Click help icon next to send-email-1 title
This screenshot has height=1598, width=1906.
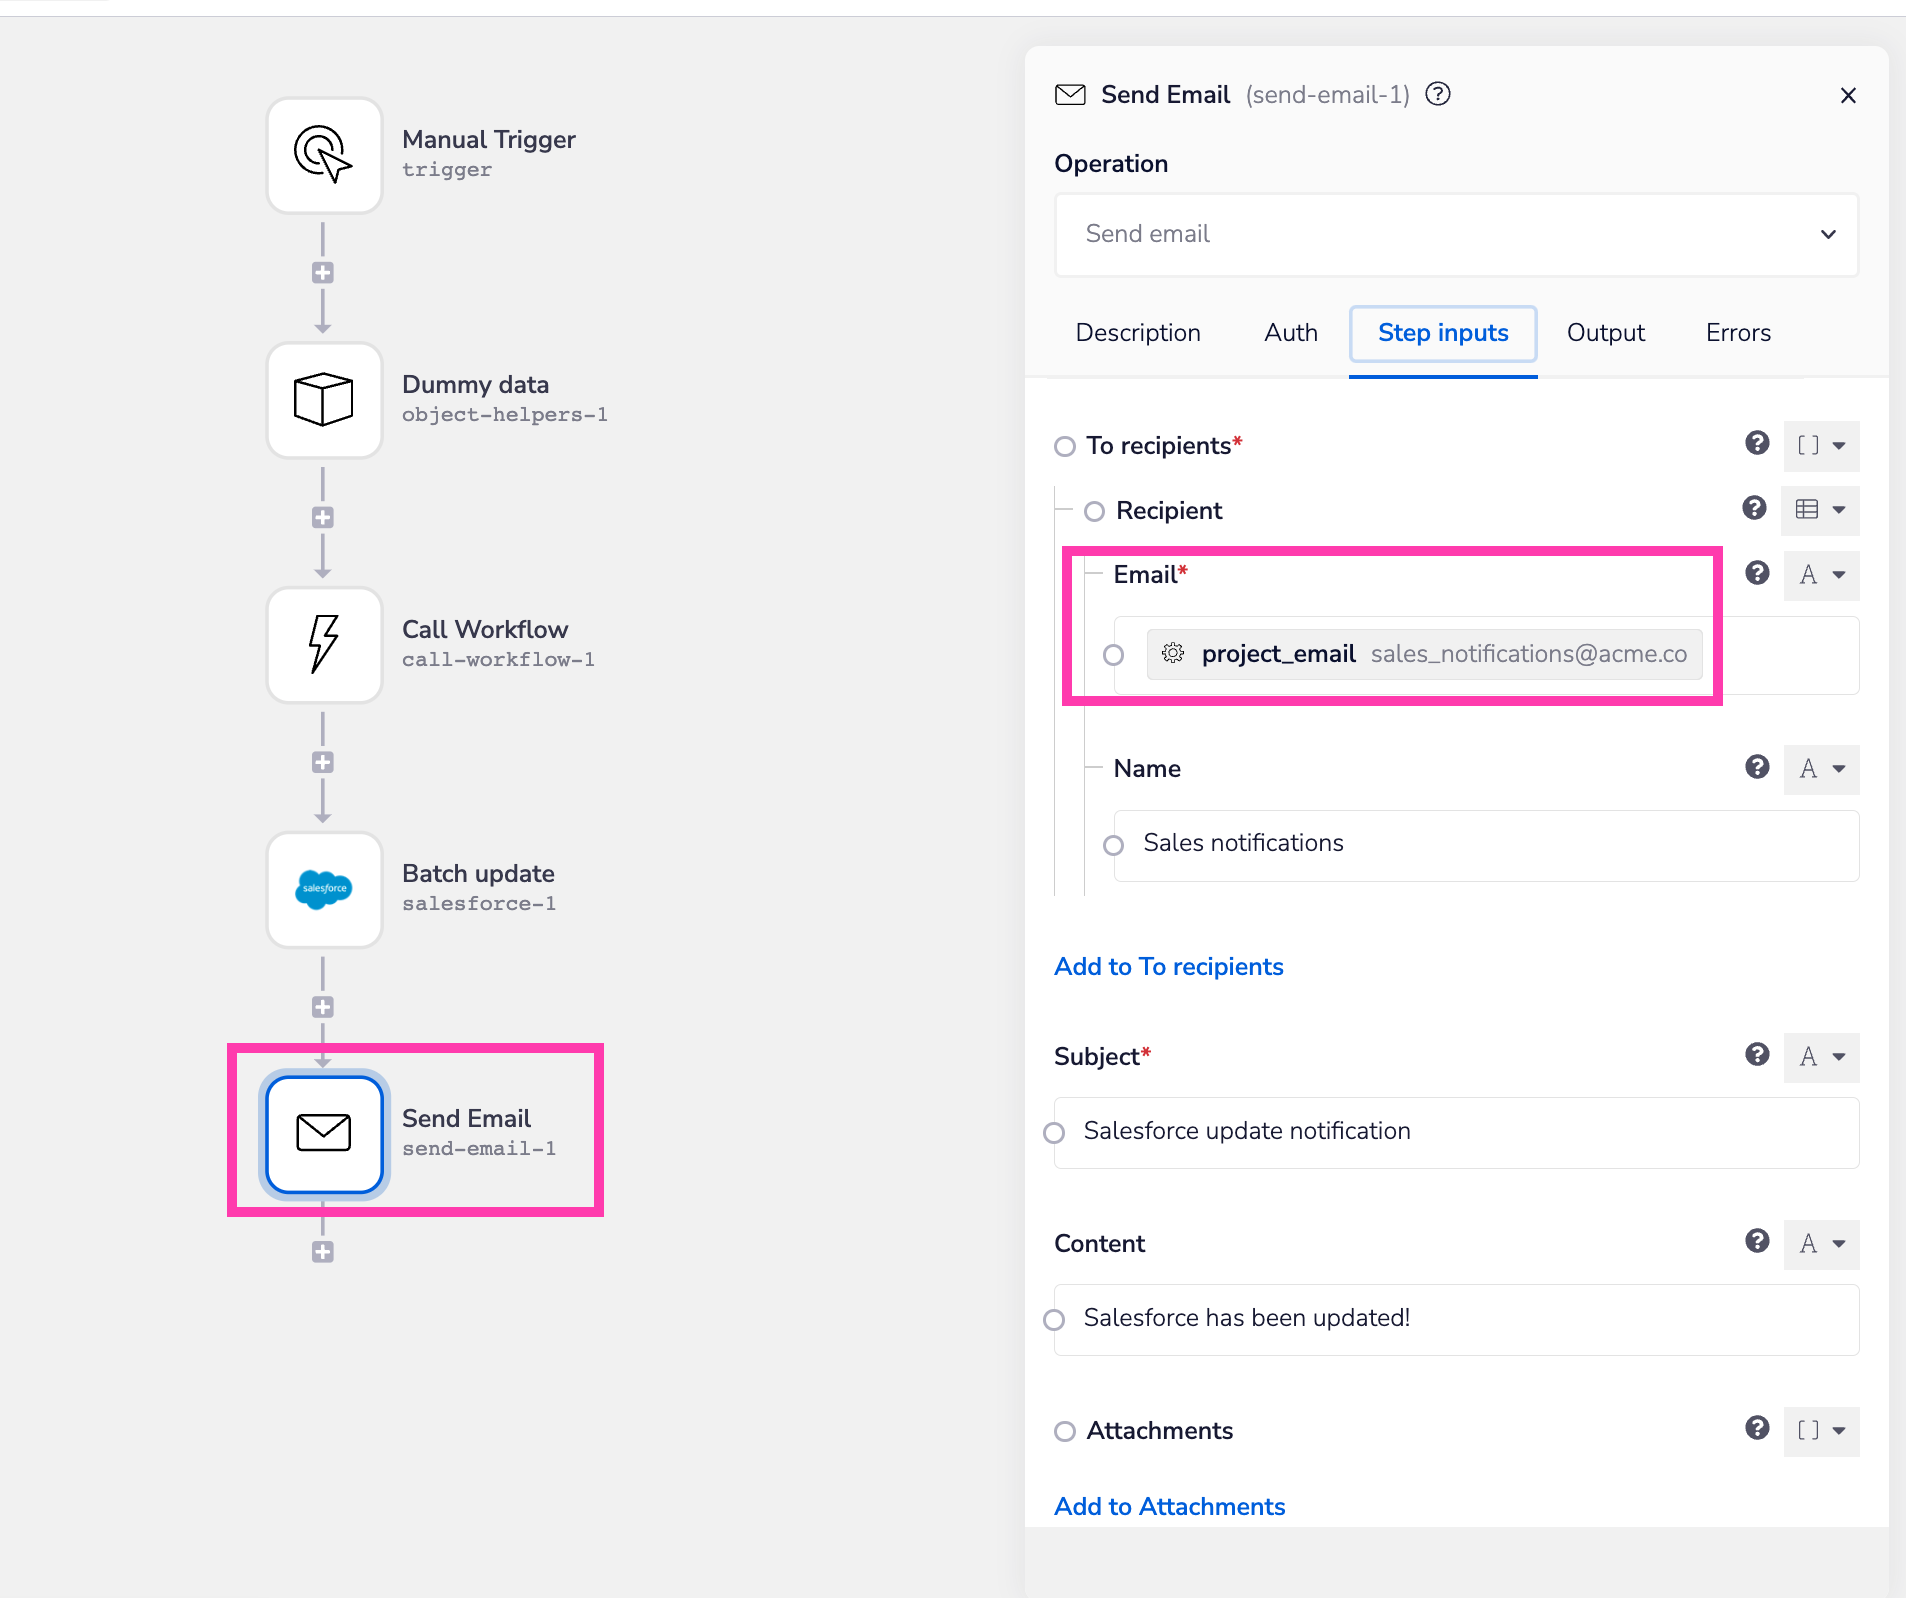click(1438, 94)
